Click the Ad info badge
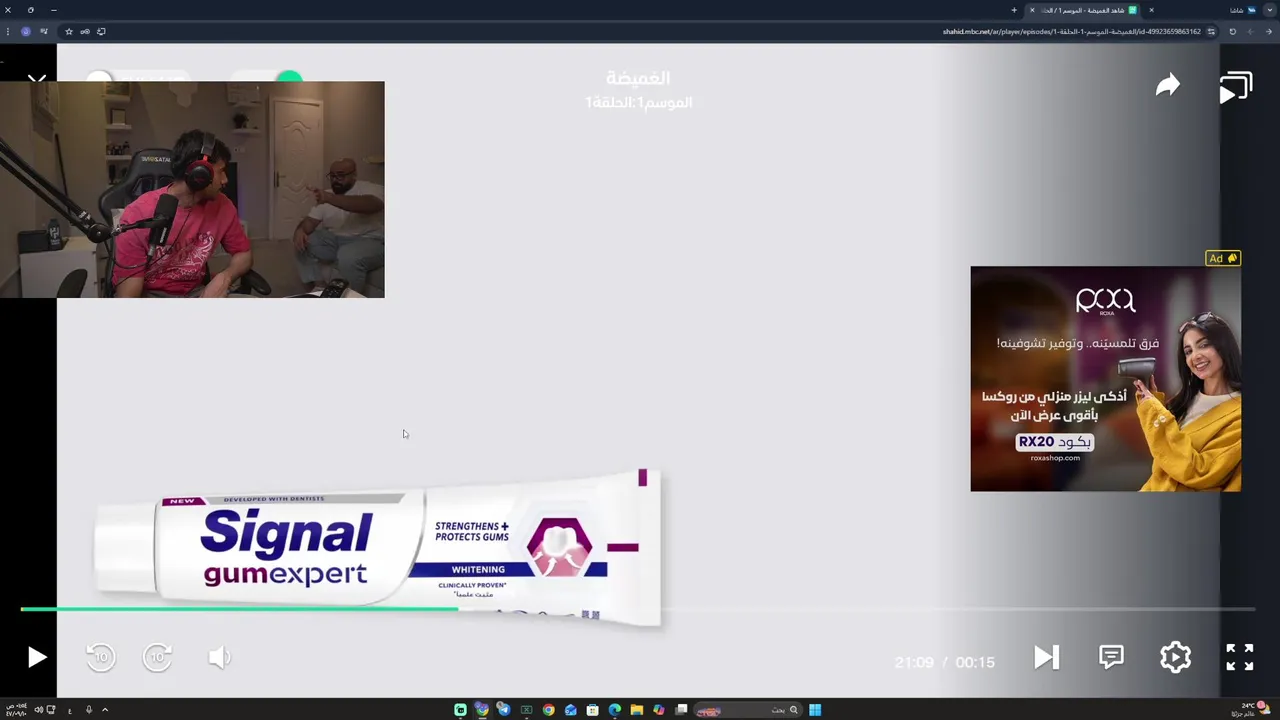This screenshot has width=1280, height=720. click(x=1222, y=258)
